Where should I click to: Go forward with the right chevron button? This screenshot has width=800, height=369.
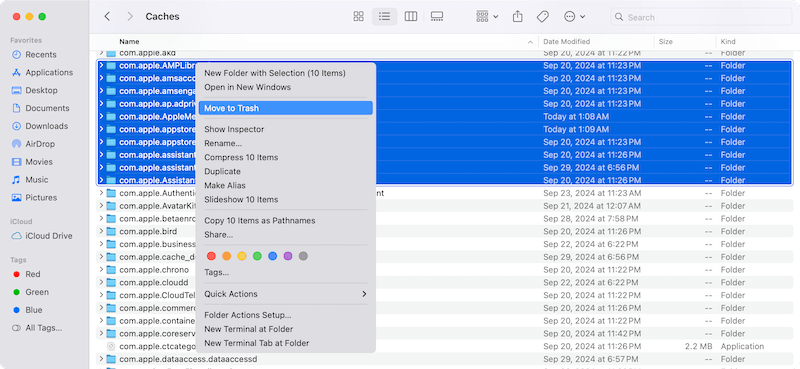[130, 17]
